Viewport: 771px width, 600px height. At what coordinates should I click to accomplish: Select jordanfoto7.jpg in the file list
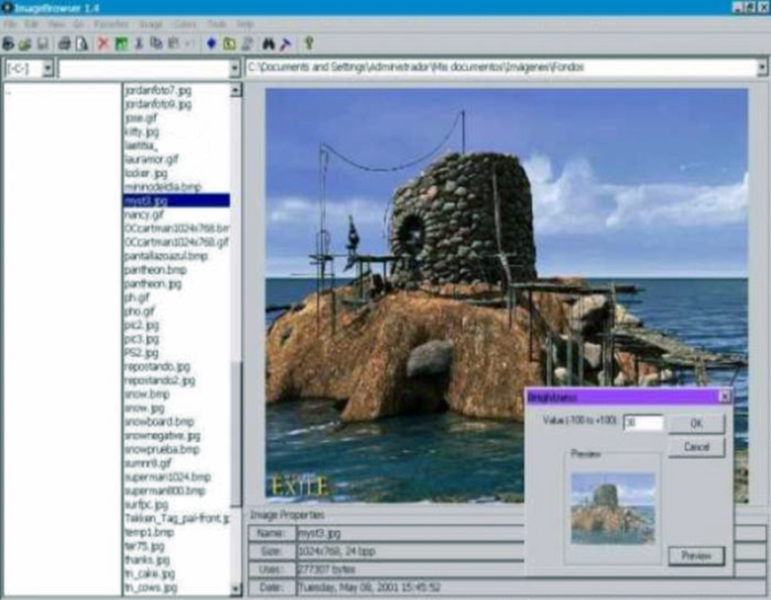(x=158, y=90)
